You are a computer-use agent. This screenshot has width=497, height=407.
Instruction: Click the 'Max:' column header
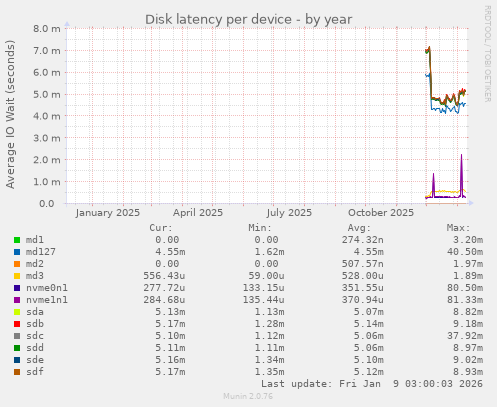tap(458, 228)
